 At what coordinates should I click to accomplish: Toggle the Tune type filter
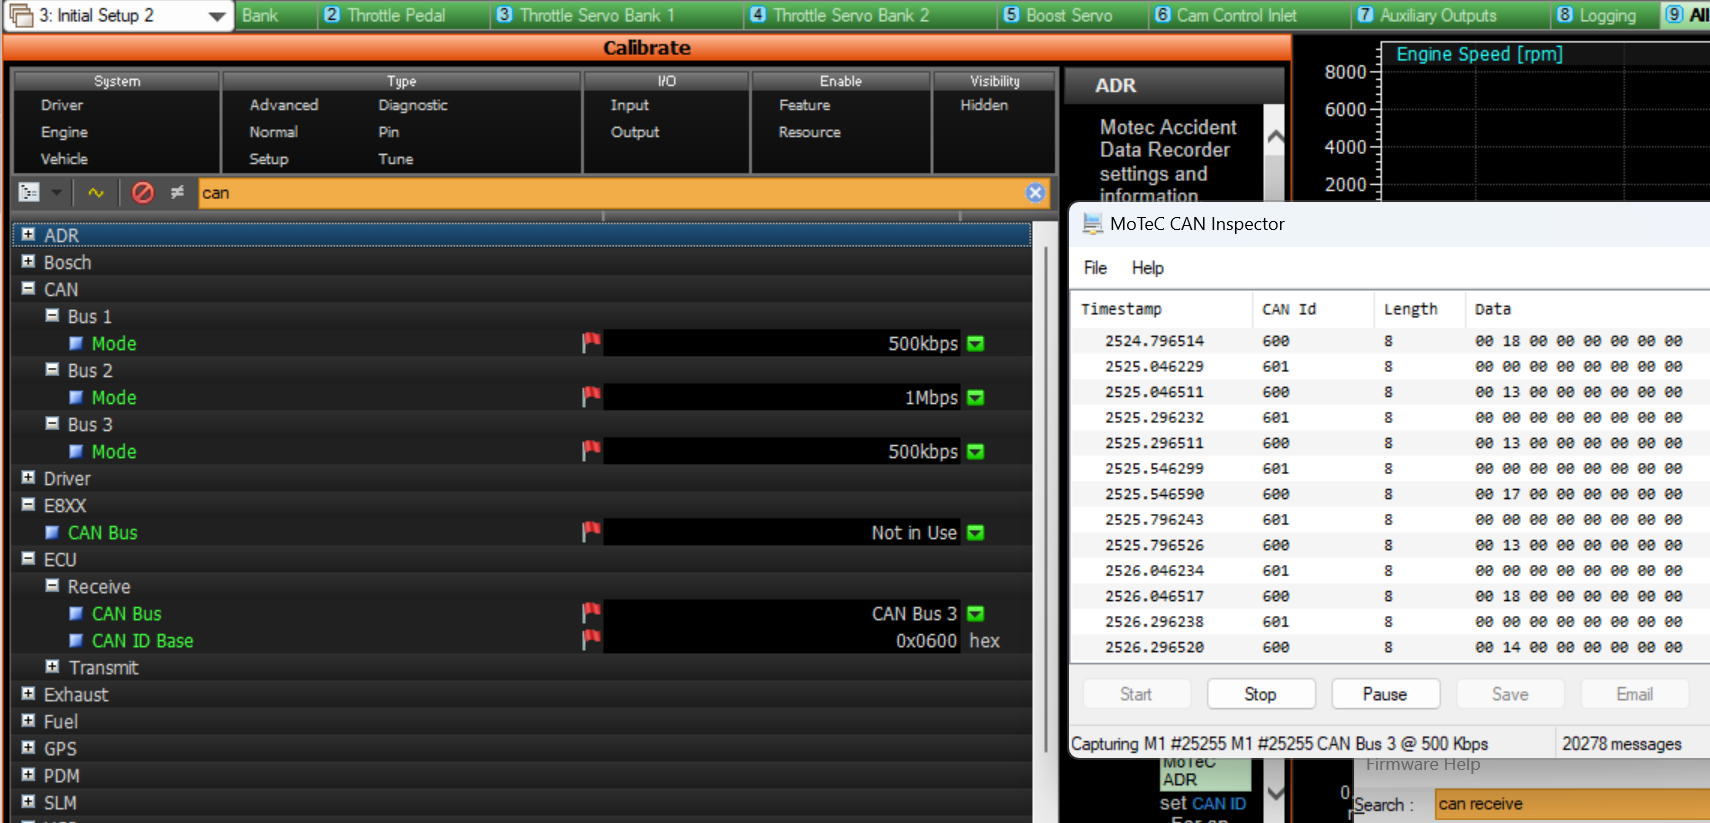point(396,159)
